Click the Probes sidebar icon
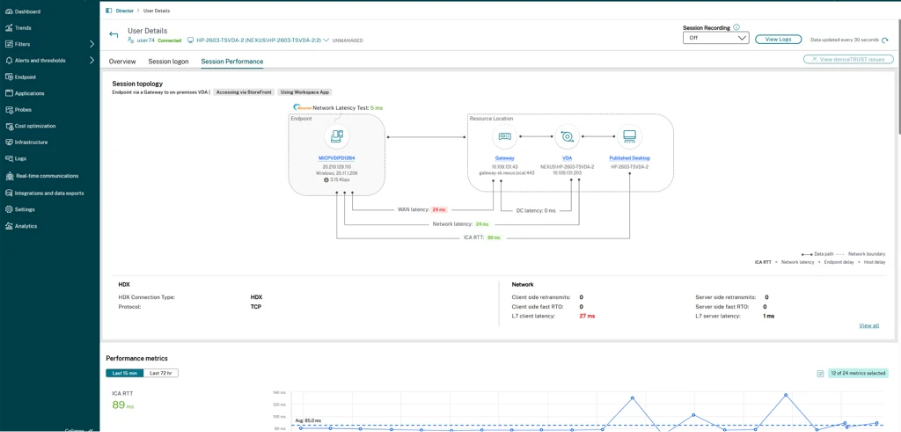 click(9, 110)
